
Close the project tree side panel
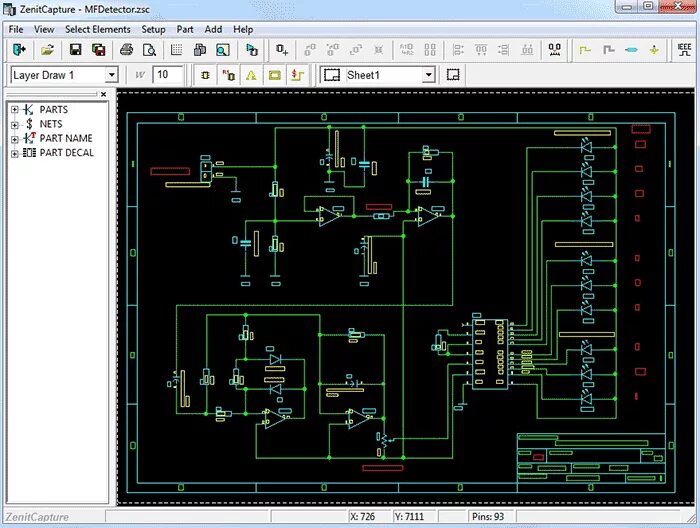(104, 94)
